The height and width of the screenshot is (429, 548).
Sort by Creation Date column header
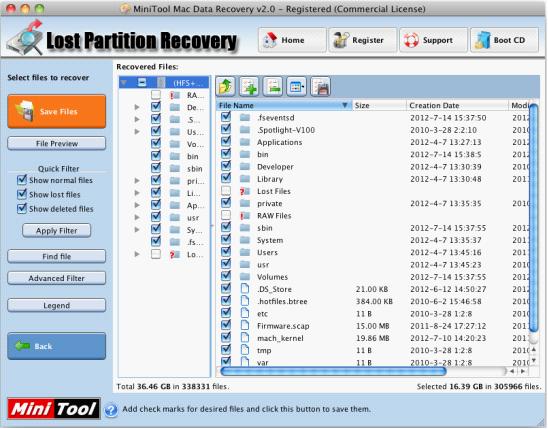[x=457, y=105]
